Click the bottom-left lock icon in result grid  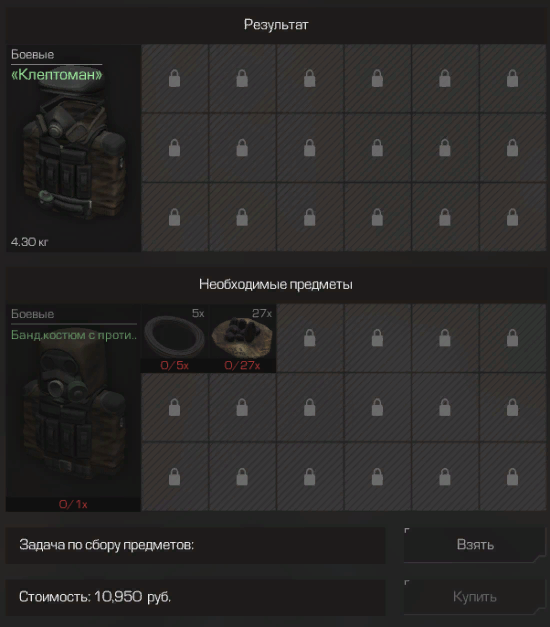(x=174, y=217)
